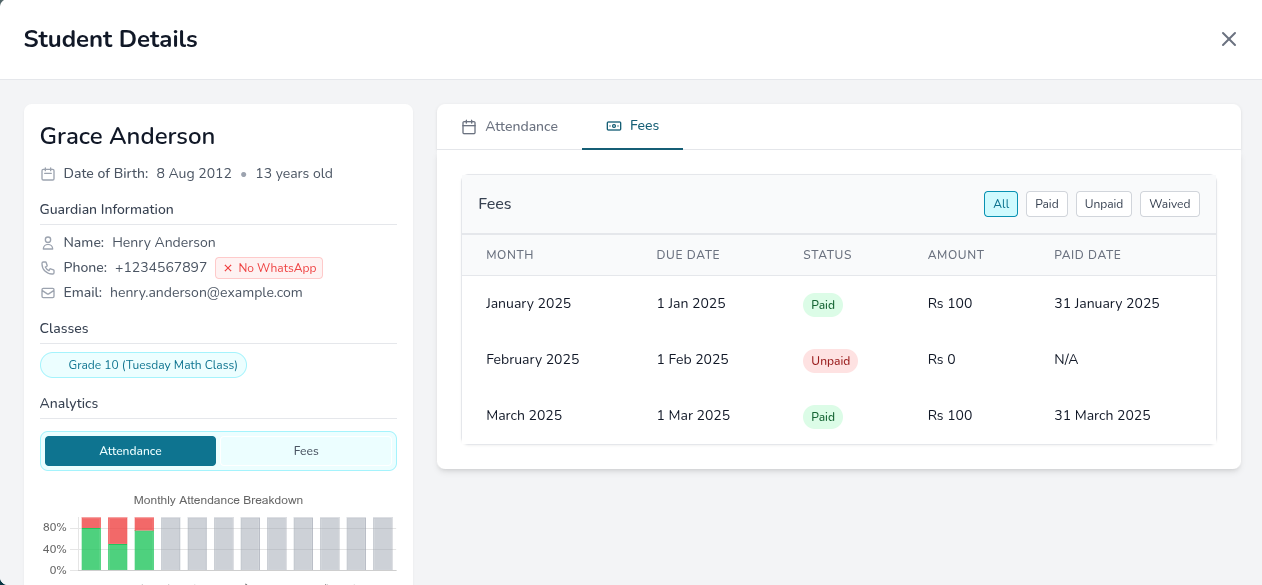Select the Paid fees filter

[1046, 203]
